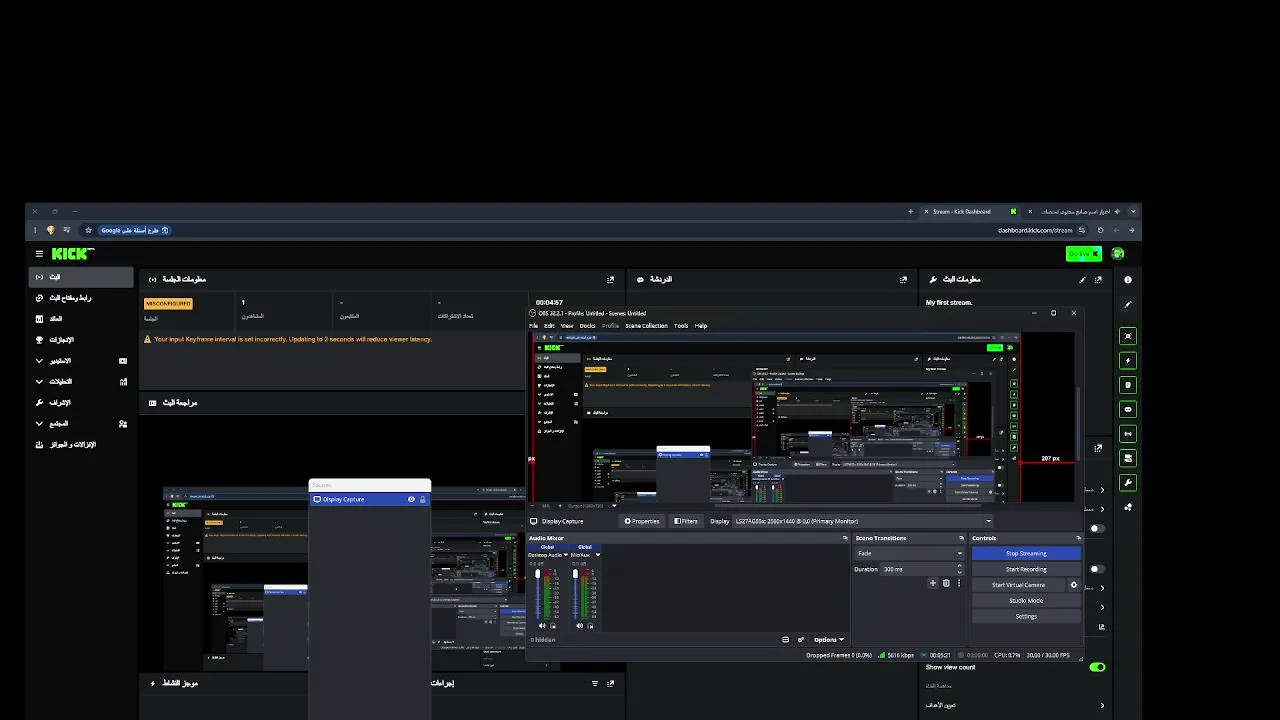Click info icon atop Kick right sidebar
The width and height of the screenshot is (1280, 720).
pos(1128,280)
